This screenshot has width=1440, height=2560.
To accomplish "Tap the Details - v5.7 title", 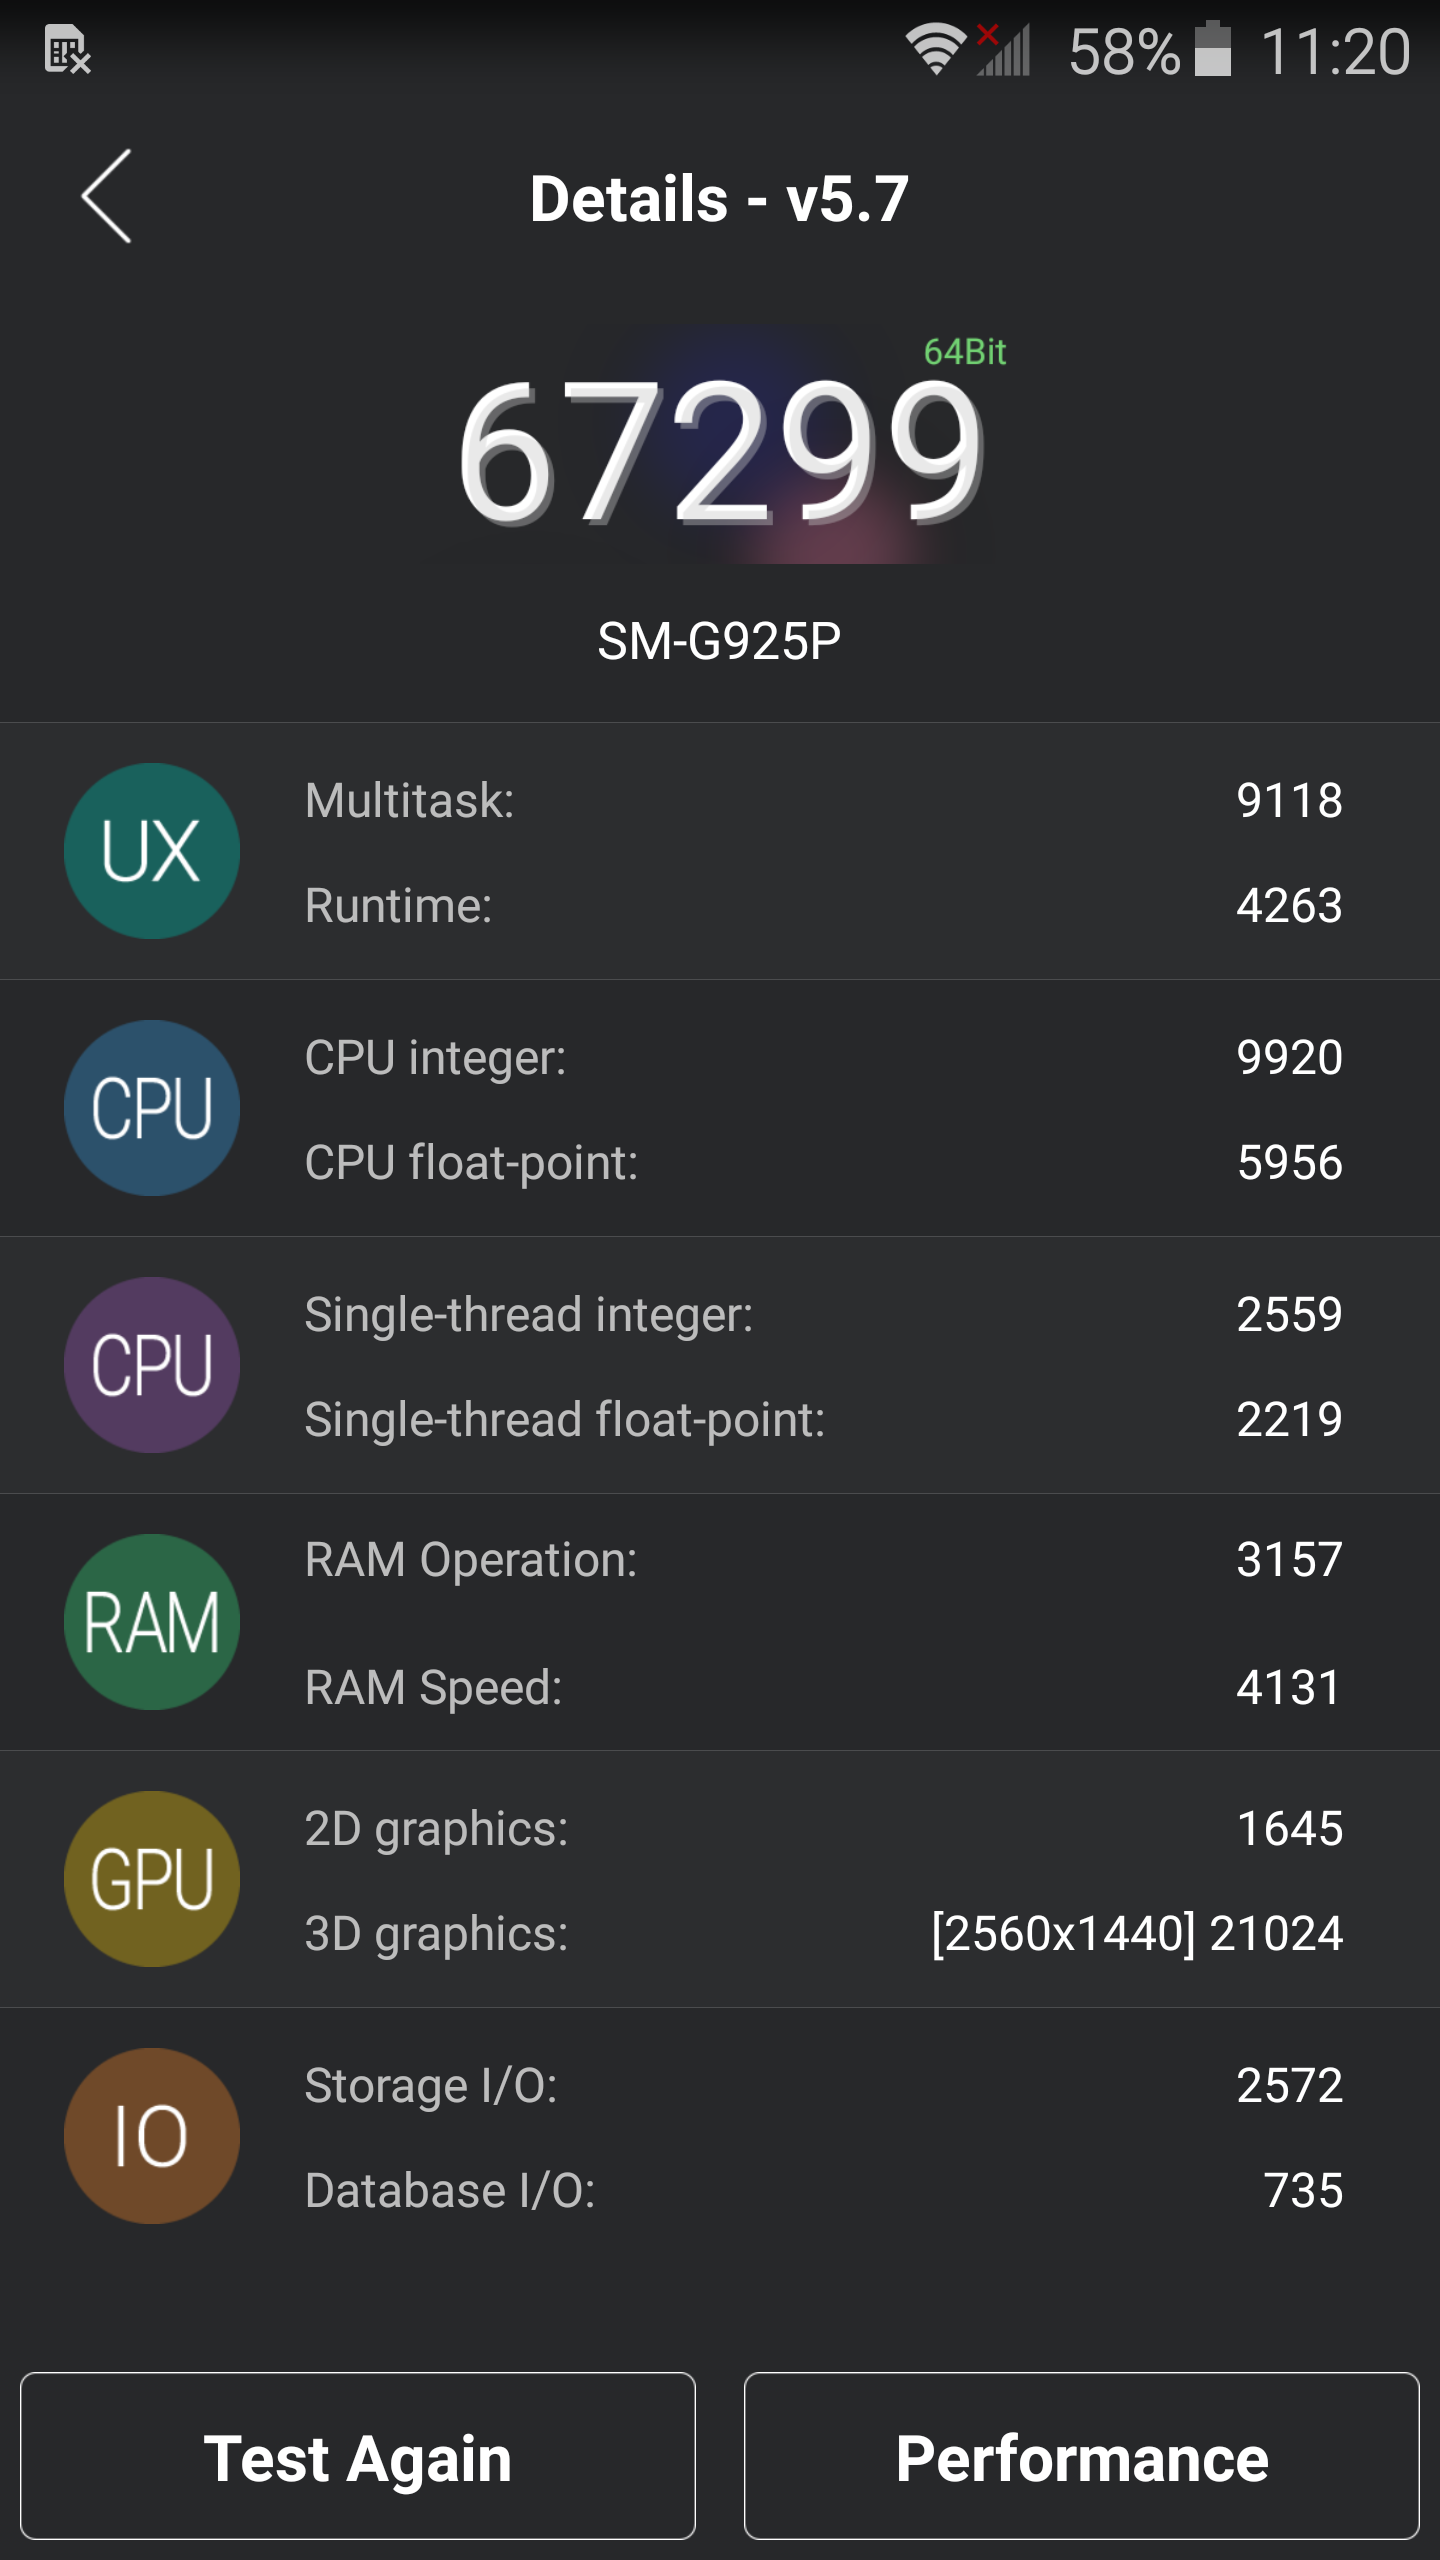I will pos(719,198).
